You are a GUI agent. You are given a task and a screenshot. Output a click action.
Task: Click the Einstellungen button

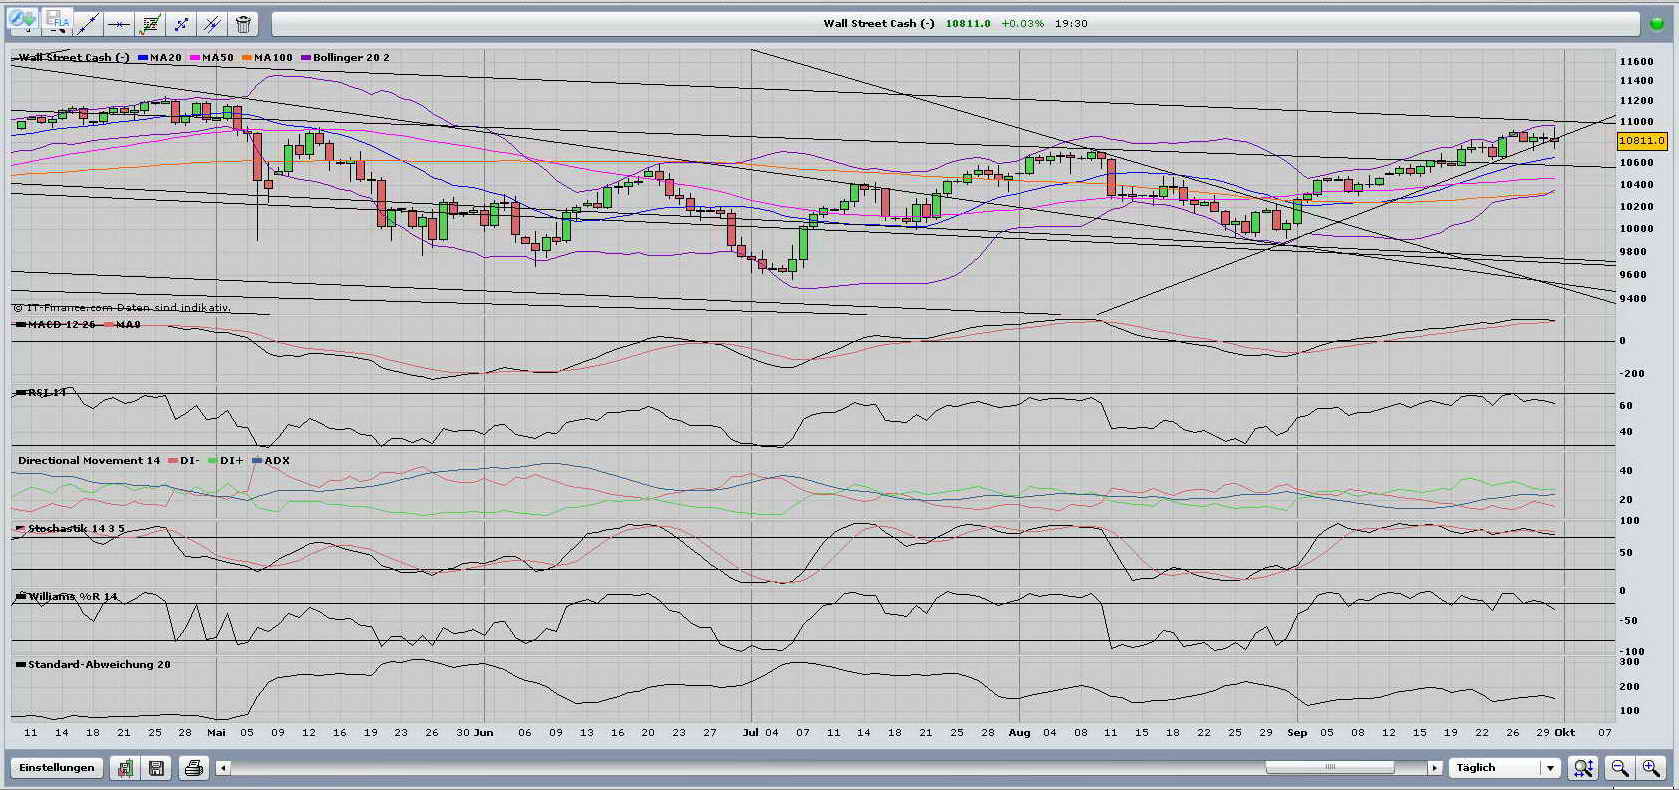click(57, 768)
